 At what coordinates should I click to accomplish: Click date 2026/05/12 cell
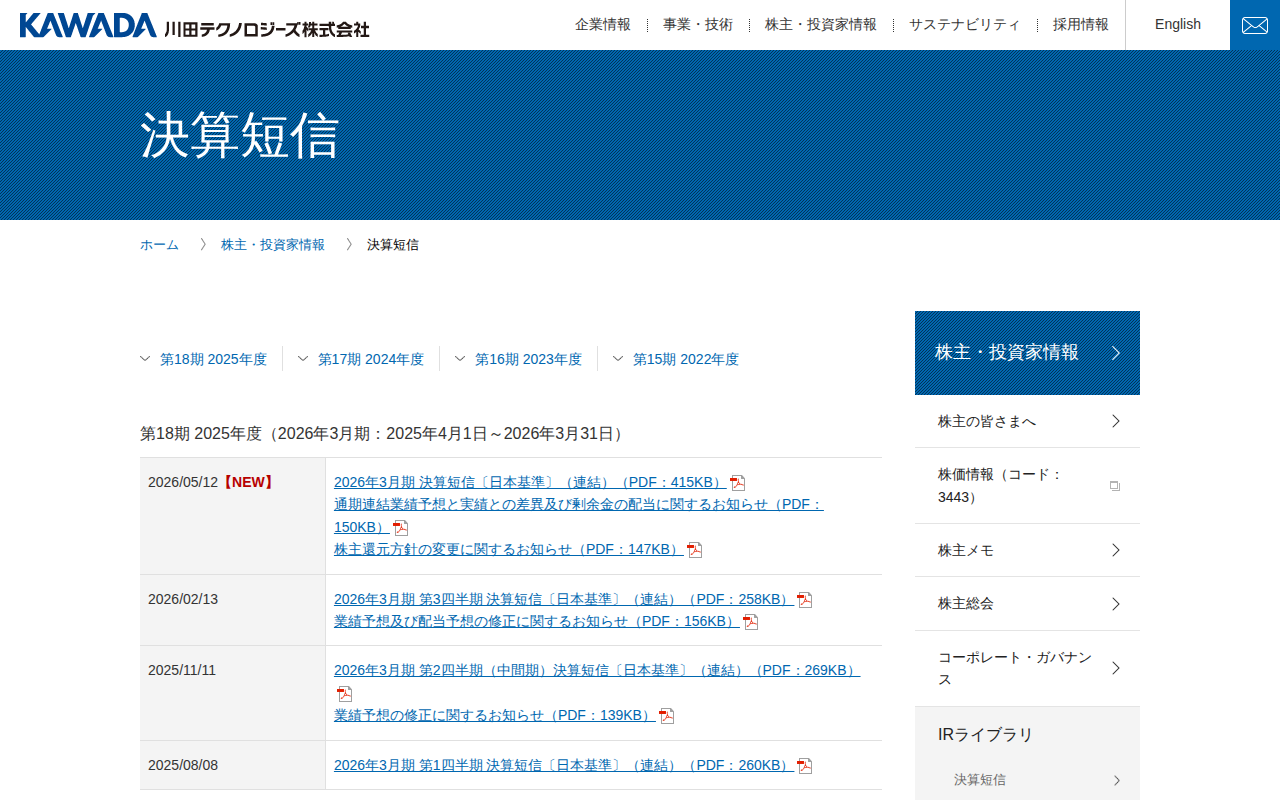(233, 516)
